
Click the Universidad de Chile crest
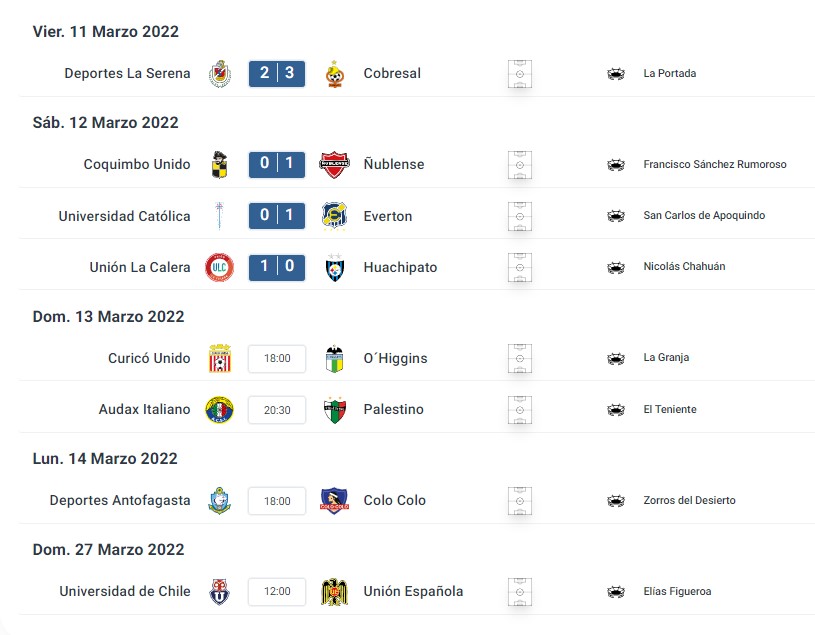point(219,592)
